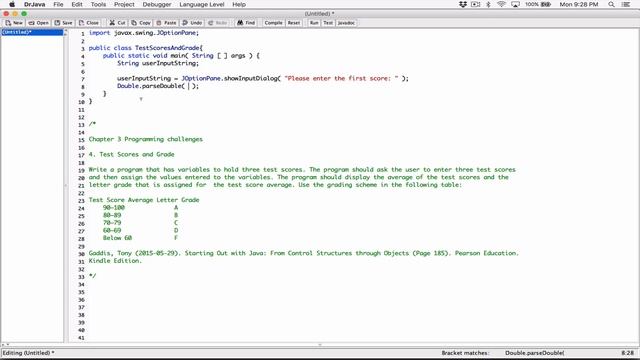Click the 'String userInputString;' declaration line
Screen dimensions: 640x360
click(x=158, y=63)
